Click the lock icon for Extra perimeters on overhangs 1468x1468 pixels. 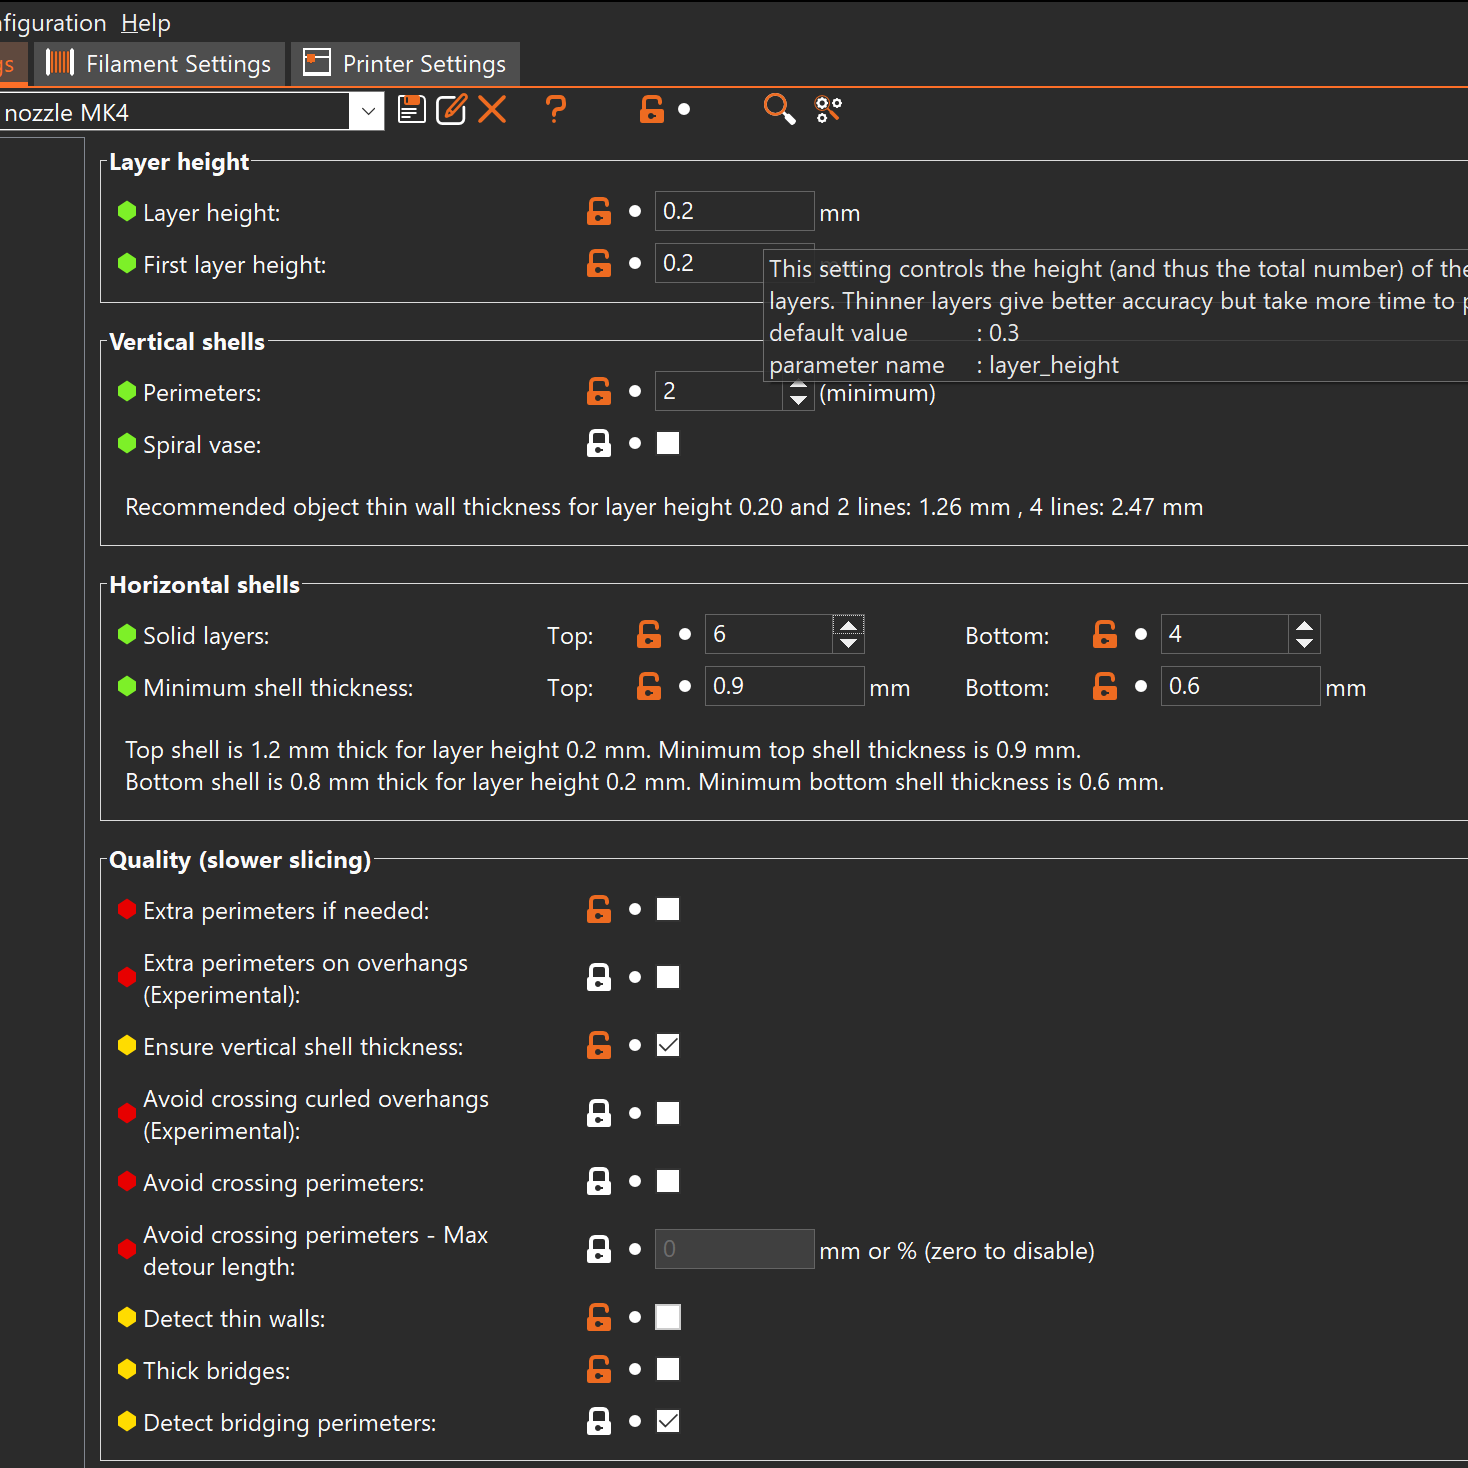[599, 977]
